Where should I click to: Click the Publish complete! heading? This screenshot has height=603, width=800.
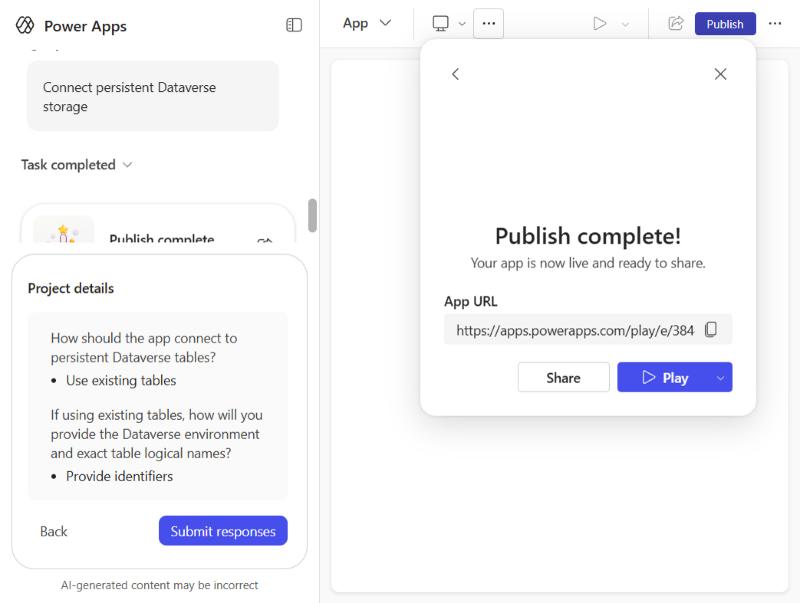588,236
